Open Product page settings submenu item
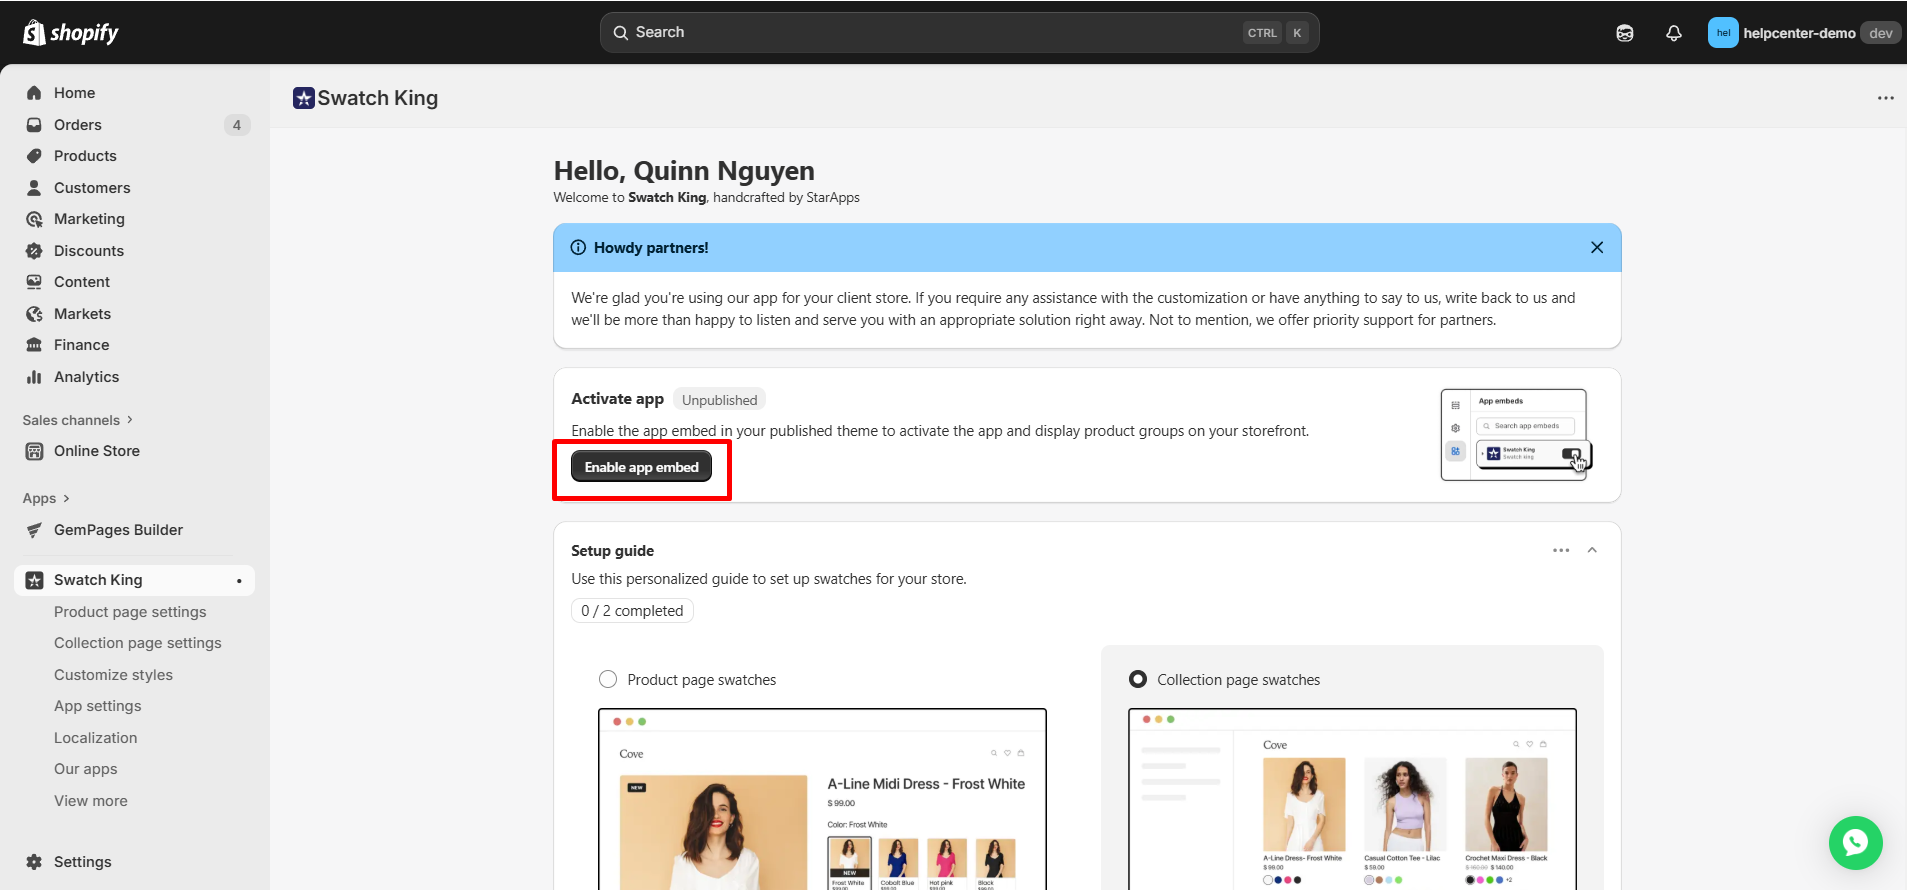This screenshot has width=1907, height=890. point(130,612)
